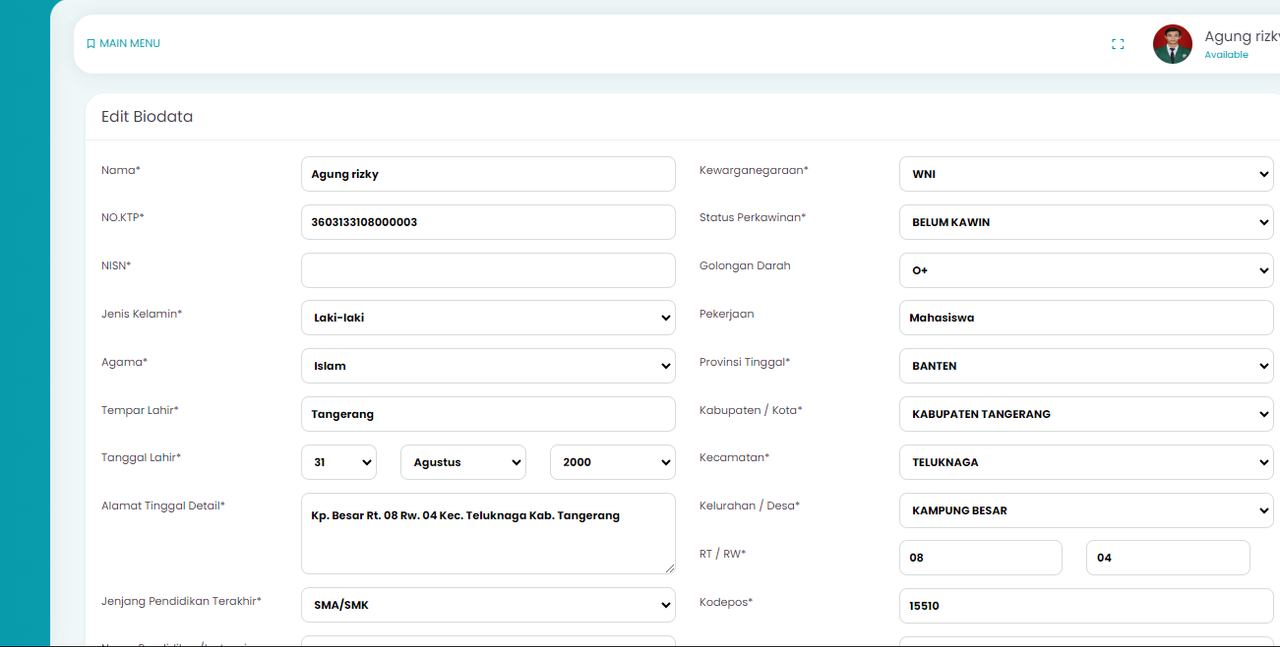Click the Kodepos* label
The height and width of the screenshot is (647, 1280).
tap(726, 602)
